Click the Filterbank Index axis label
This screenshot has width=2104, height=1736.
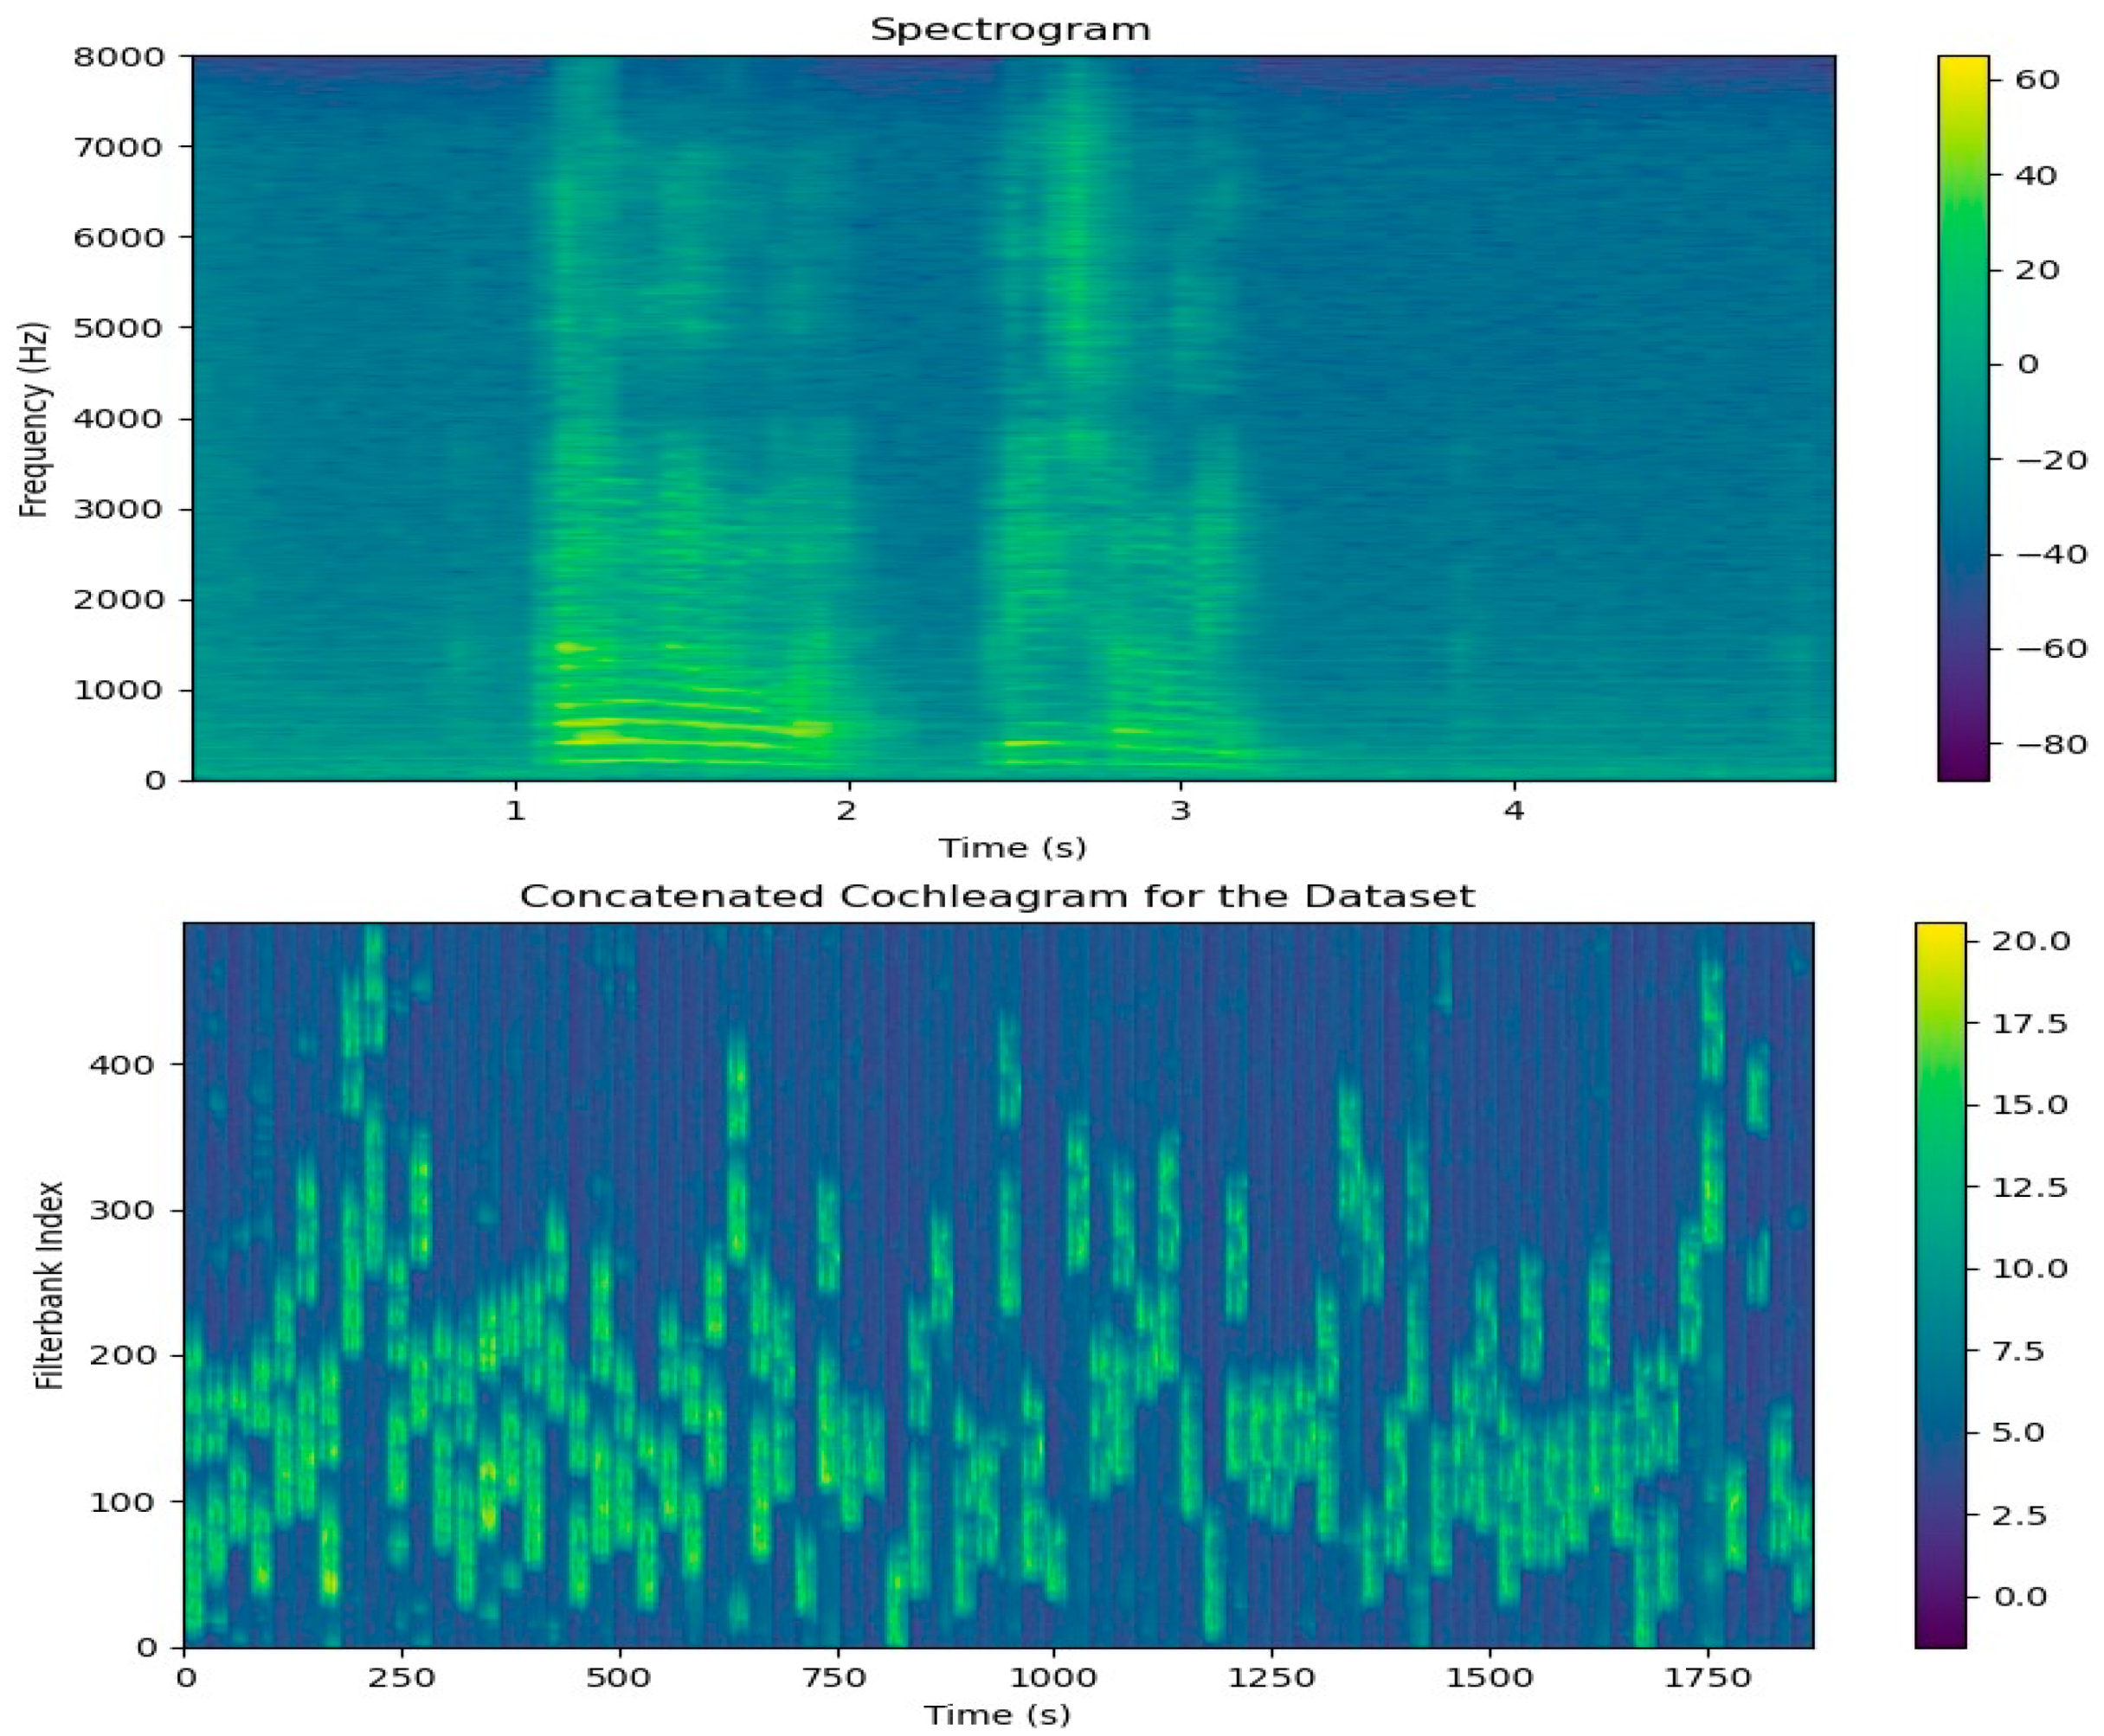[x=48, y=1285]
